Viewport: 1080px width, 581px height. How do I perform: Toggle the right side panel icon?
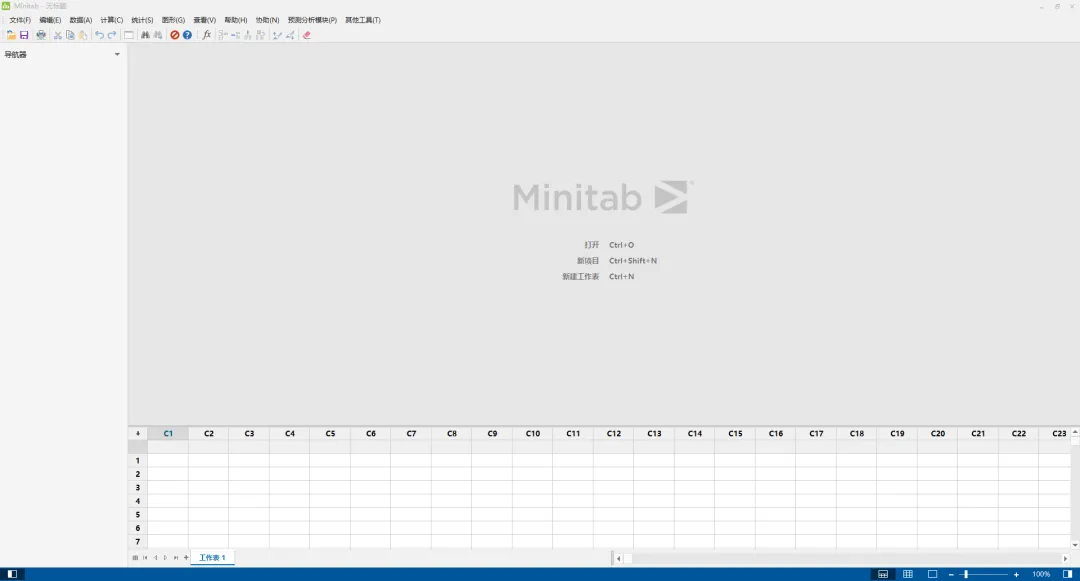pyautogui.click(x=1068, y=574)
